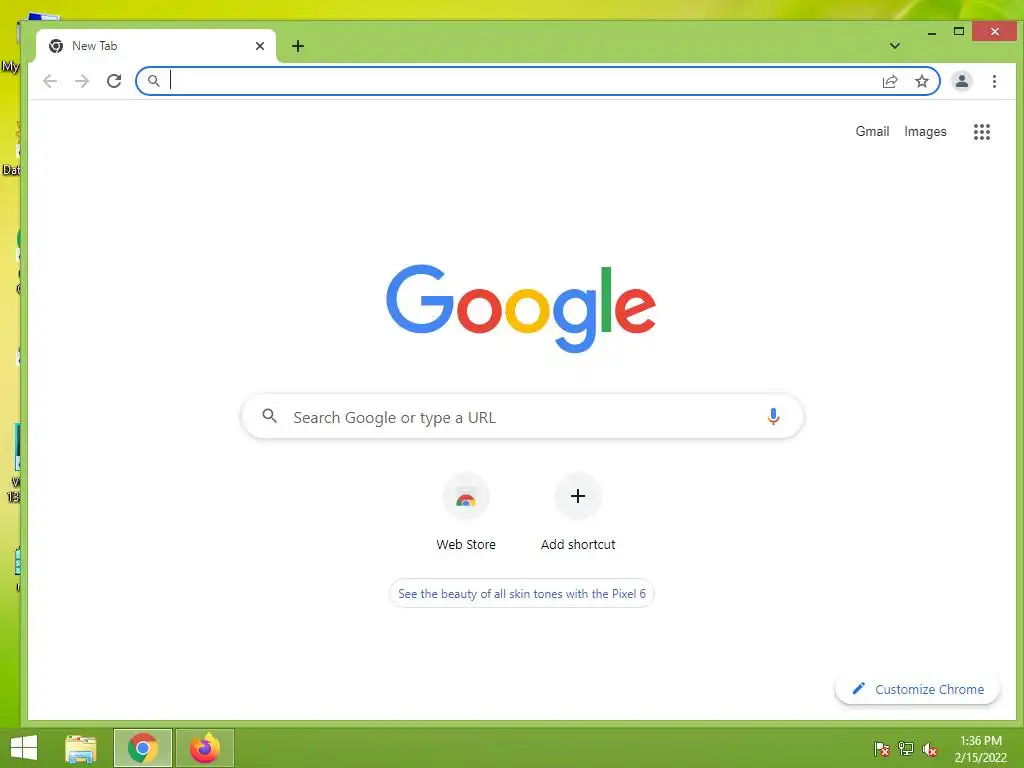Click the share this page icon
Screen dimensions: 1024x768
tap(890, 81)
